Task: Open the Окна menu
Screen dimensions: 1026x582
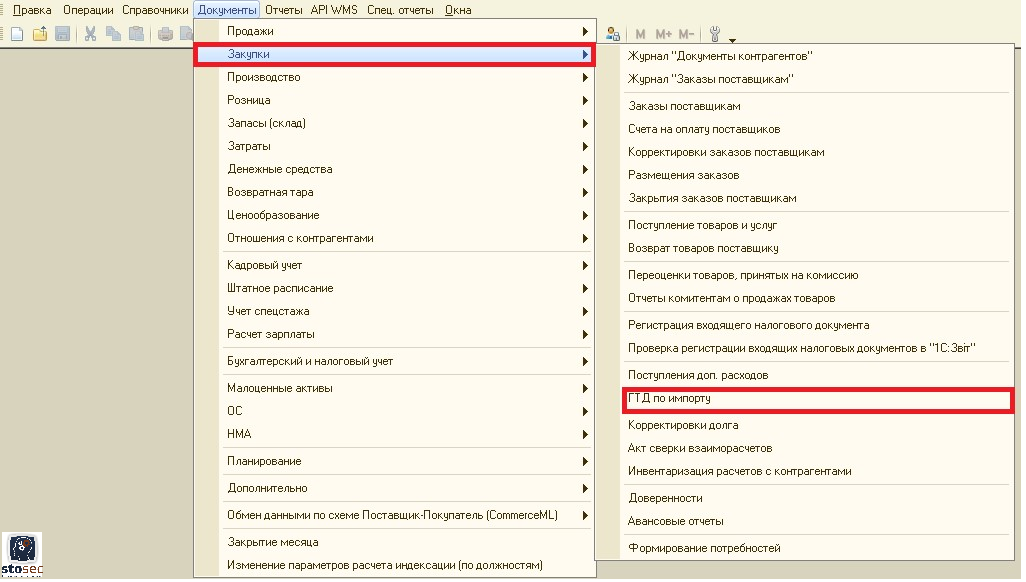Action: tap(458, 10)
